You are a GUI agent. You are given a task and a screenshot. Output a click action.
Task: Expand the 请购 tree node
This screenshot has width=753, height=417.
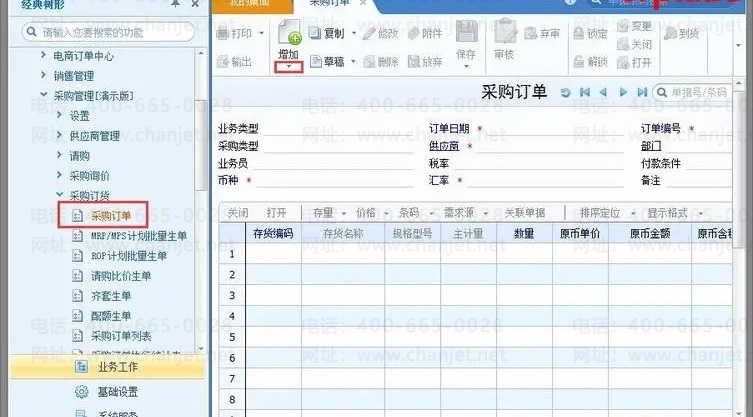[59, 155]
